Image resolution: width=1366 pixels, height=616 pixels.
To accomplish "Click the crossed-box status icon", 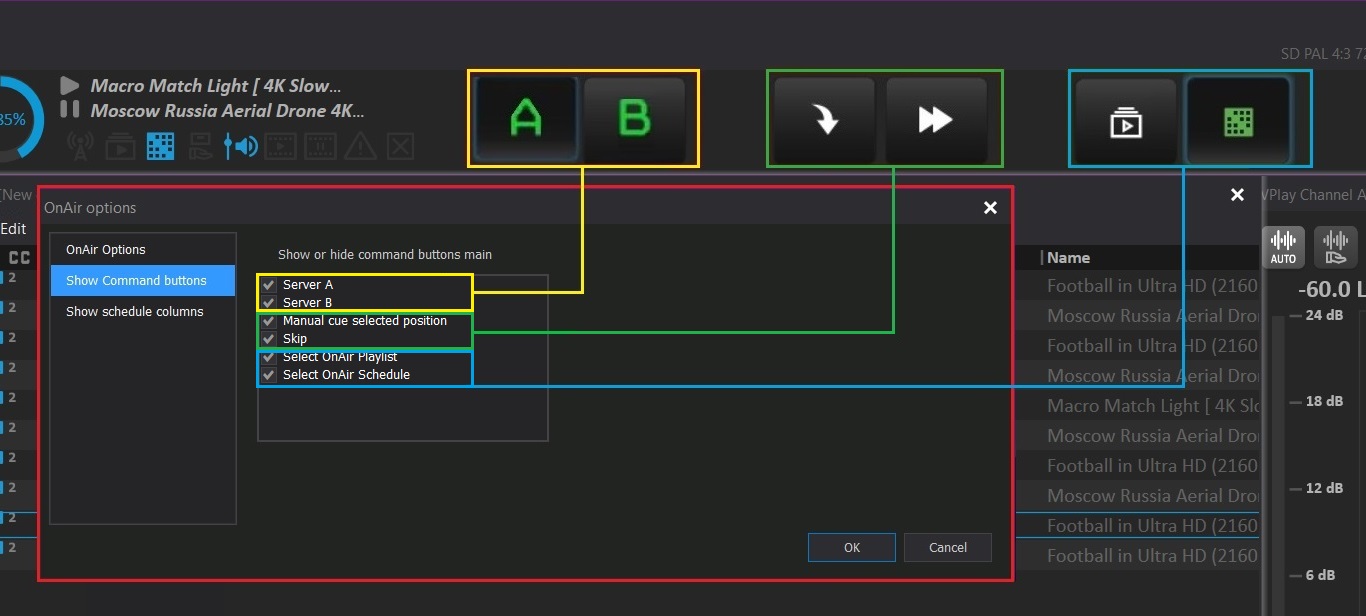I will pyautogui.click(x=400, y=147).
